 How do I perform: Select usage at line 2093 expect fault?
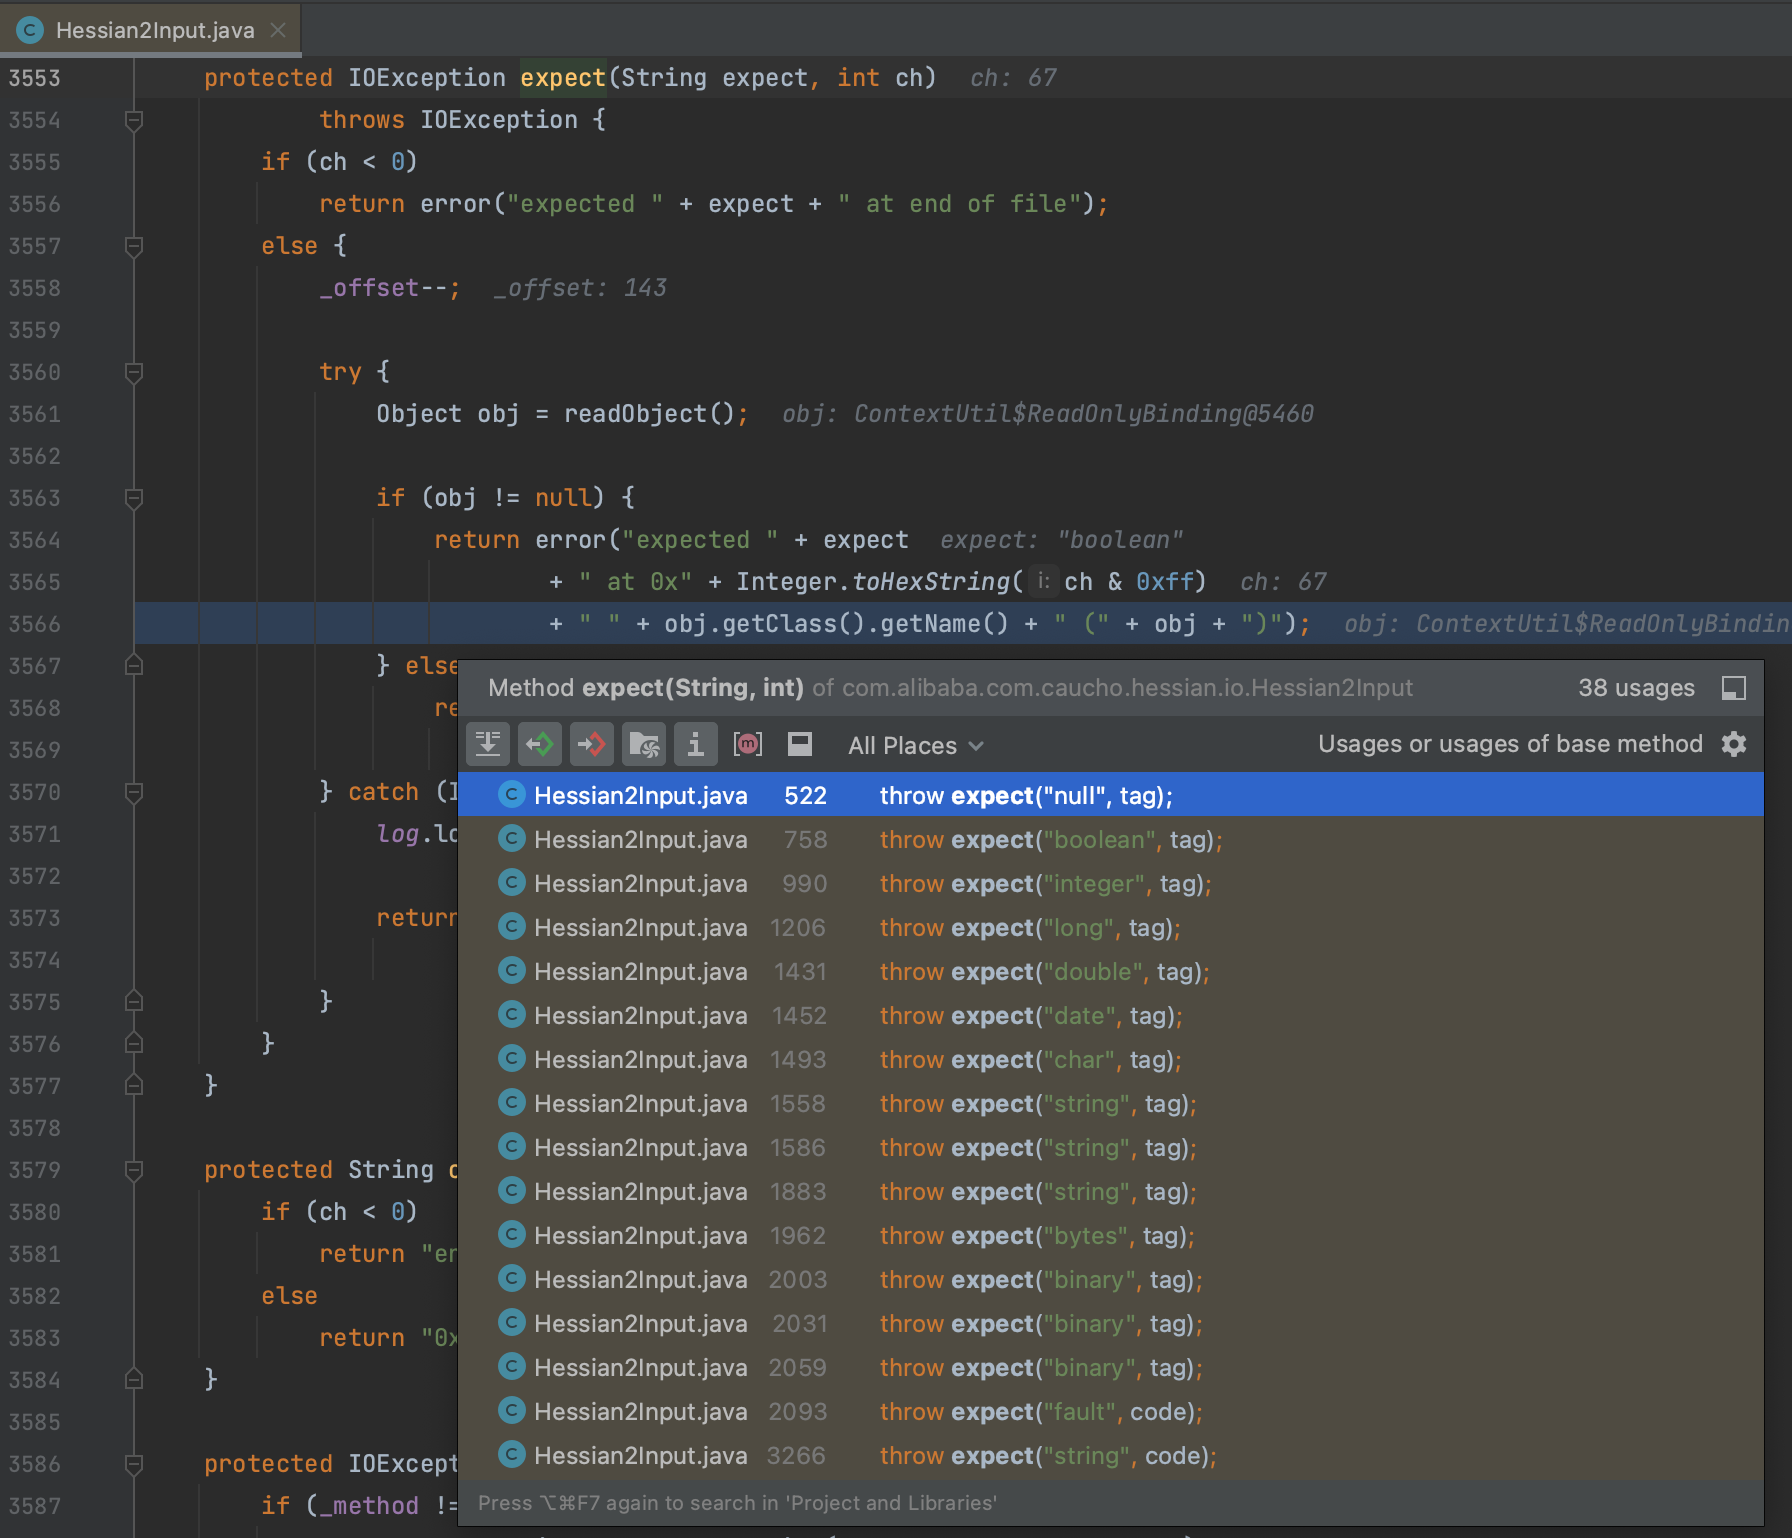click(1111, 1412)
